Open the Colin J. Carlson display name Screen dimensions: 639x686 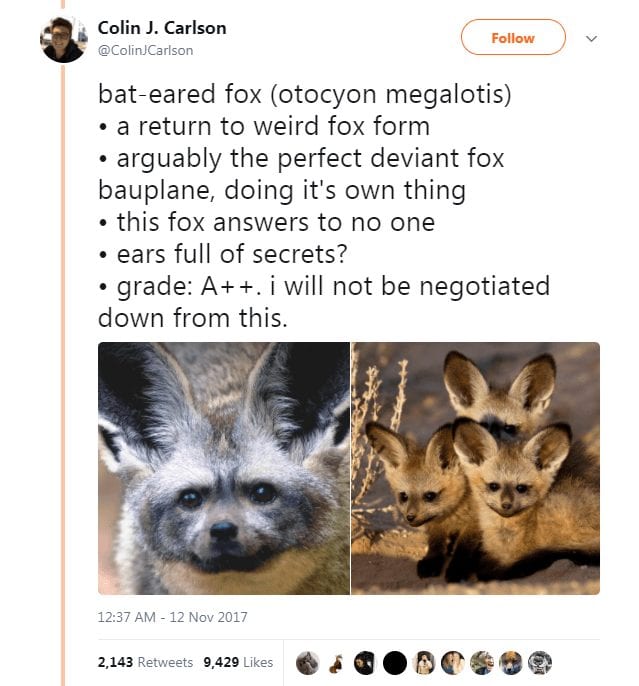[x=162, y=28]
